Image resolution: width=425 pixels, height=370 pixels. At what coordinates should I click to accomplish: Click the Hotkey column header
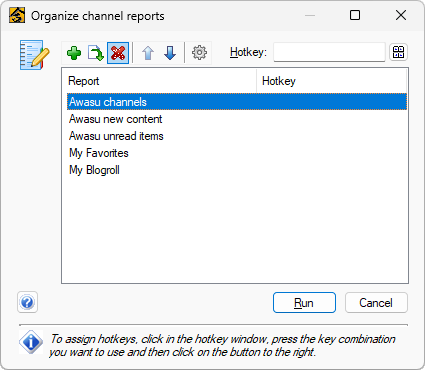332,81
